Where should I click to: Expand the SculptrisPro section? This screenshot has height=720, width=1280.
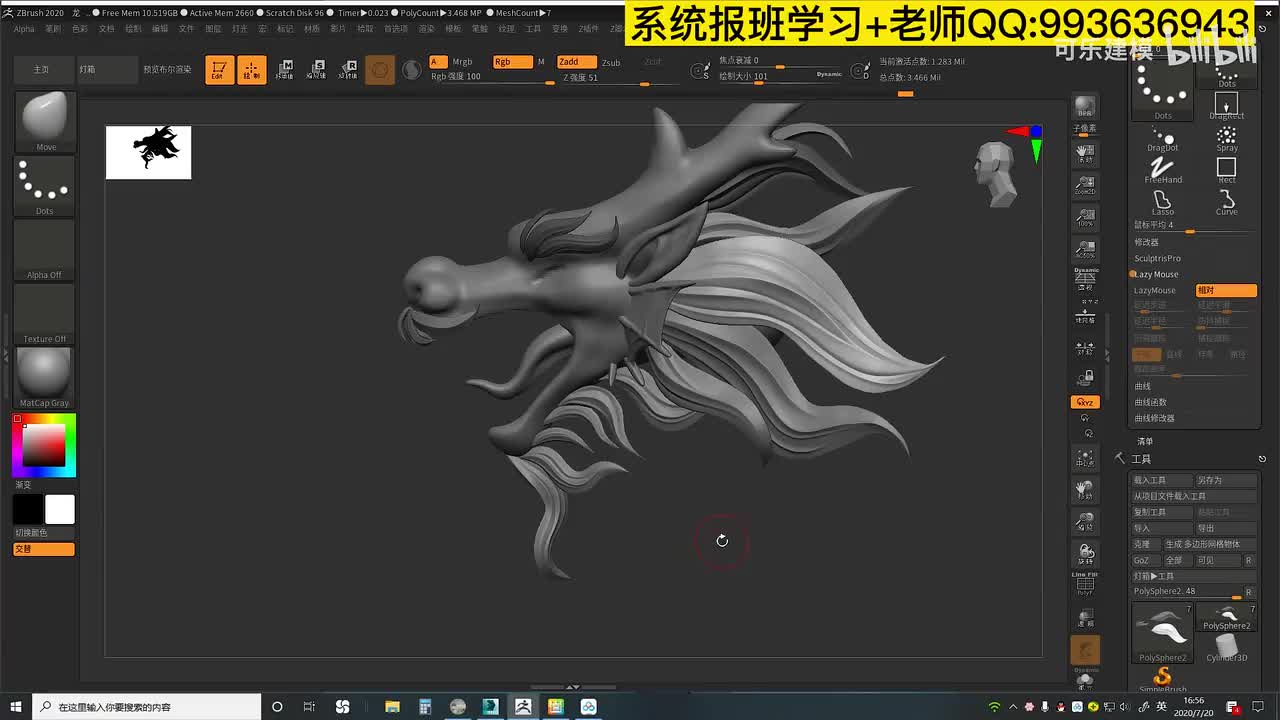pos(1157,258)
